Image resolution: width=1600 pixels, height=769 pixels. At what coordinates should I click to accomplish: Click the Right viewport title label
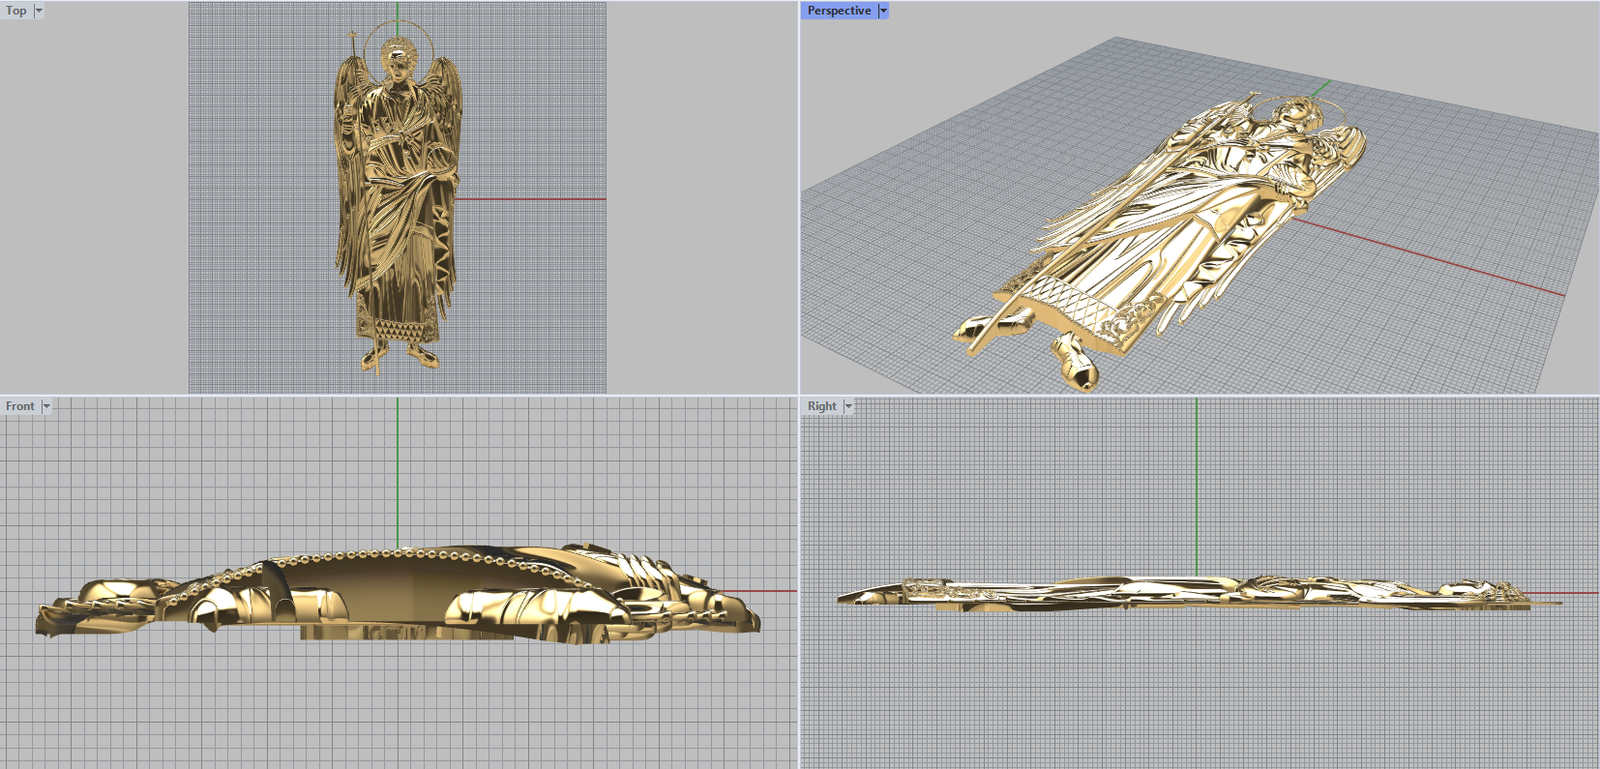821,406
